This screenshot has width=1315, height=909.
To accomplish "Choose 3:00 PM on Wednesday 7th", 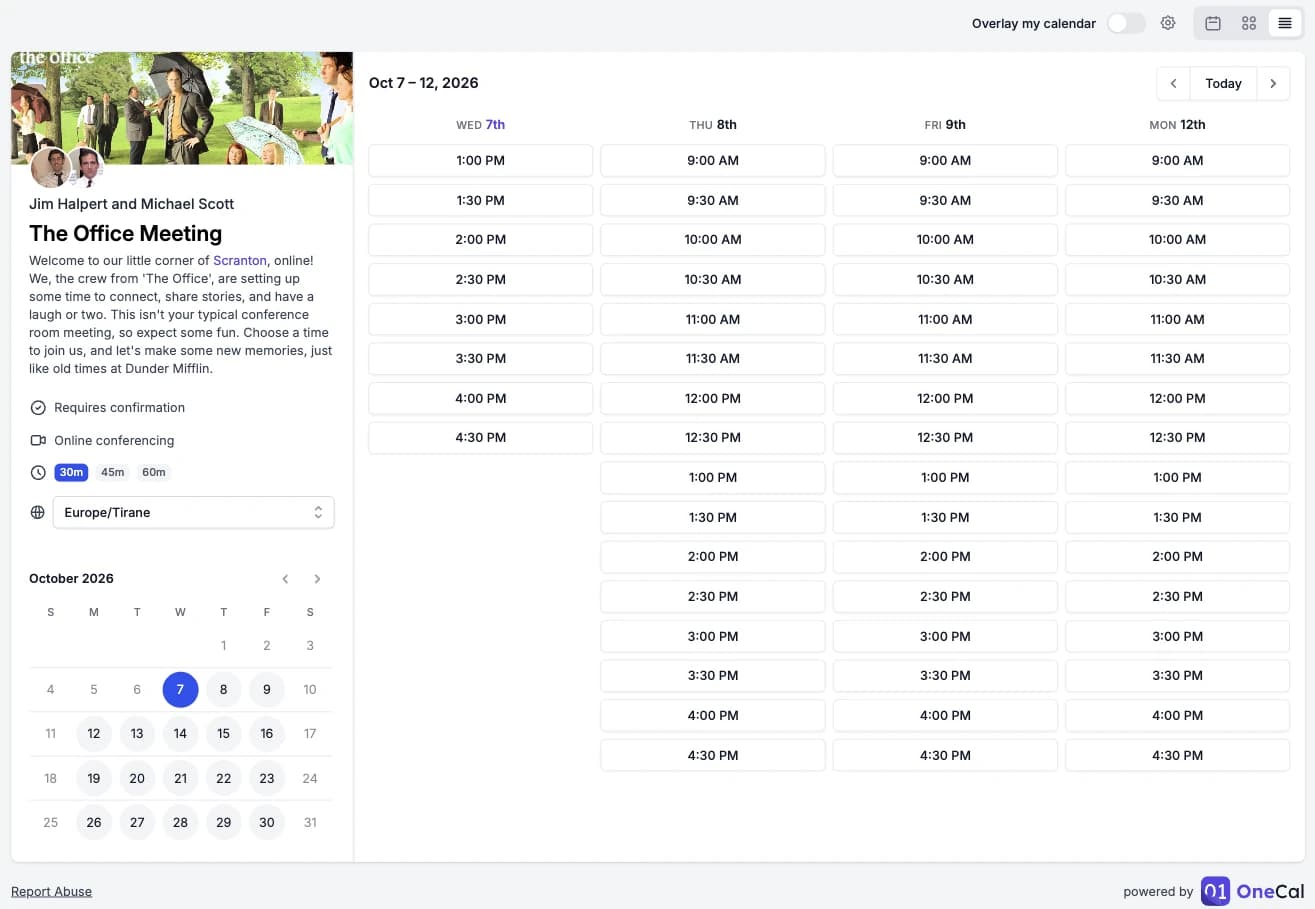I will pyautogui.click(x=481, y=319).
